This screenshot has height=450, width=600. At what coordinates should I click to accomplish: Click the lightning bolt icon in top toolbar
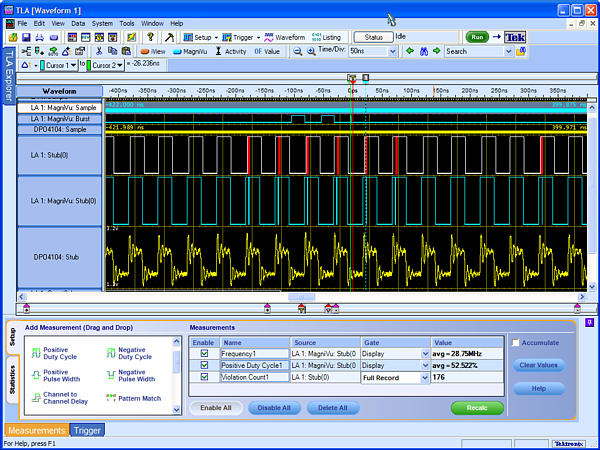(131, 37)
